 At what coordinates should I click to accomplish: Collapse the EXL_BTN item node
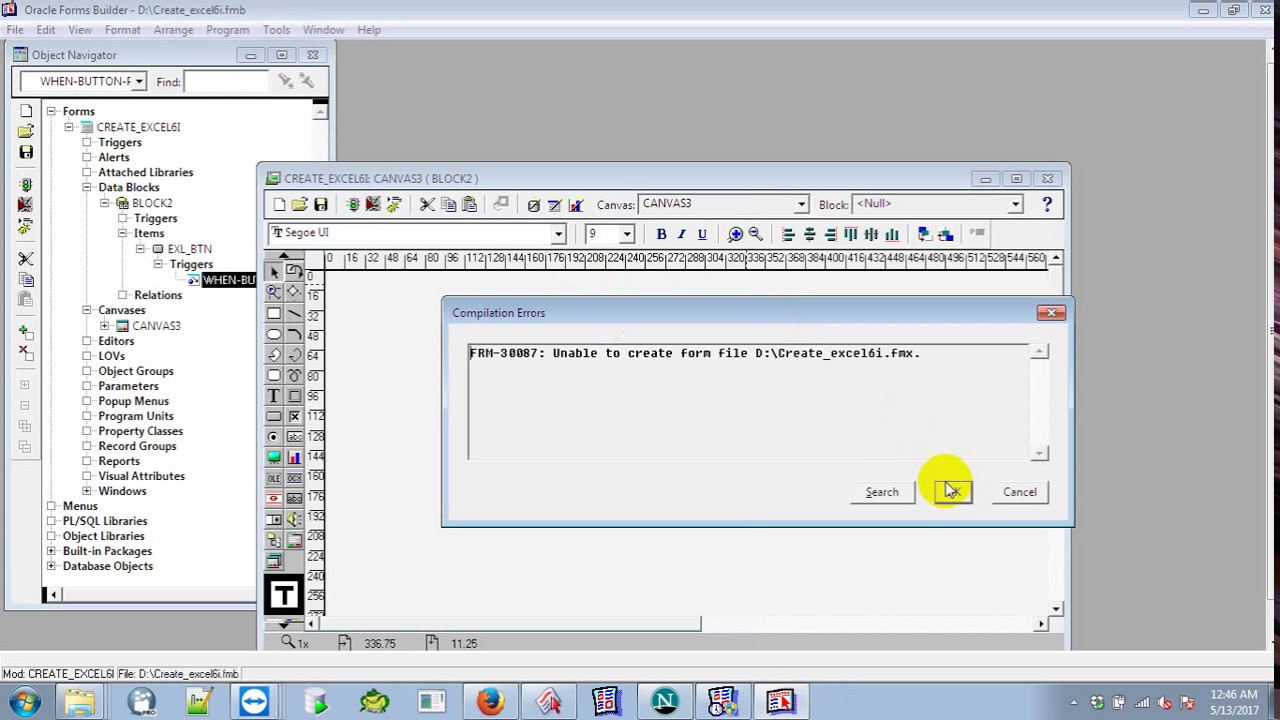point(140,248)
